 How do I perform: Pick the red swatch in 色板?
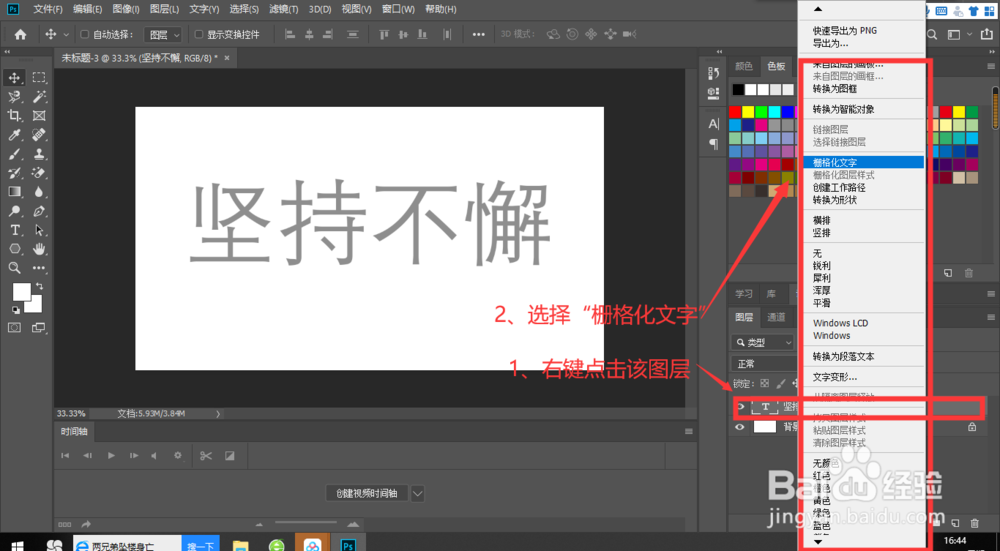coord(735,112)
